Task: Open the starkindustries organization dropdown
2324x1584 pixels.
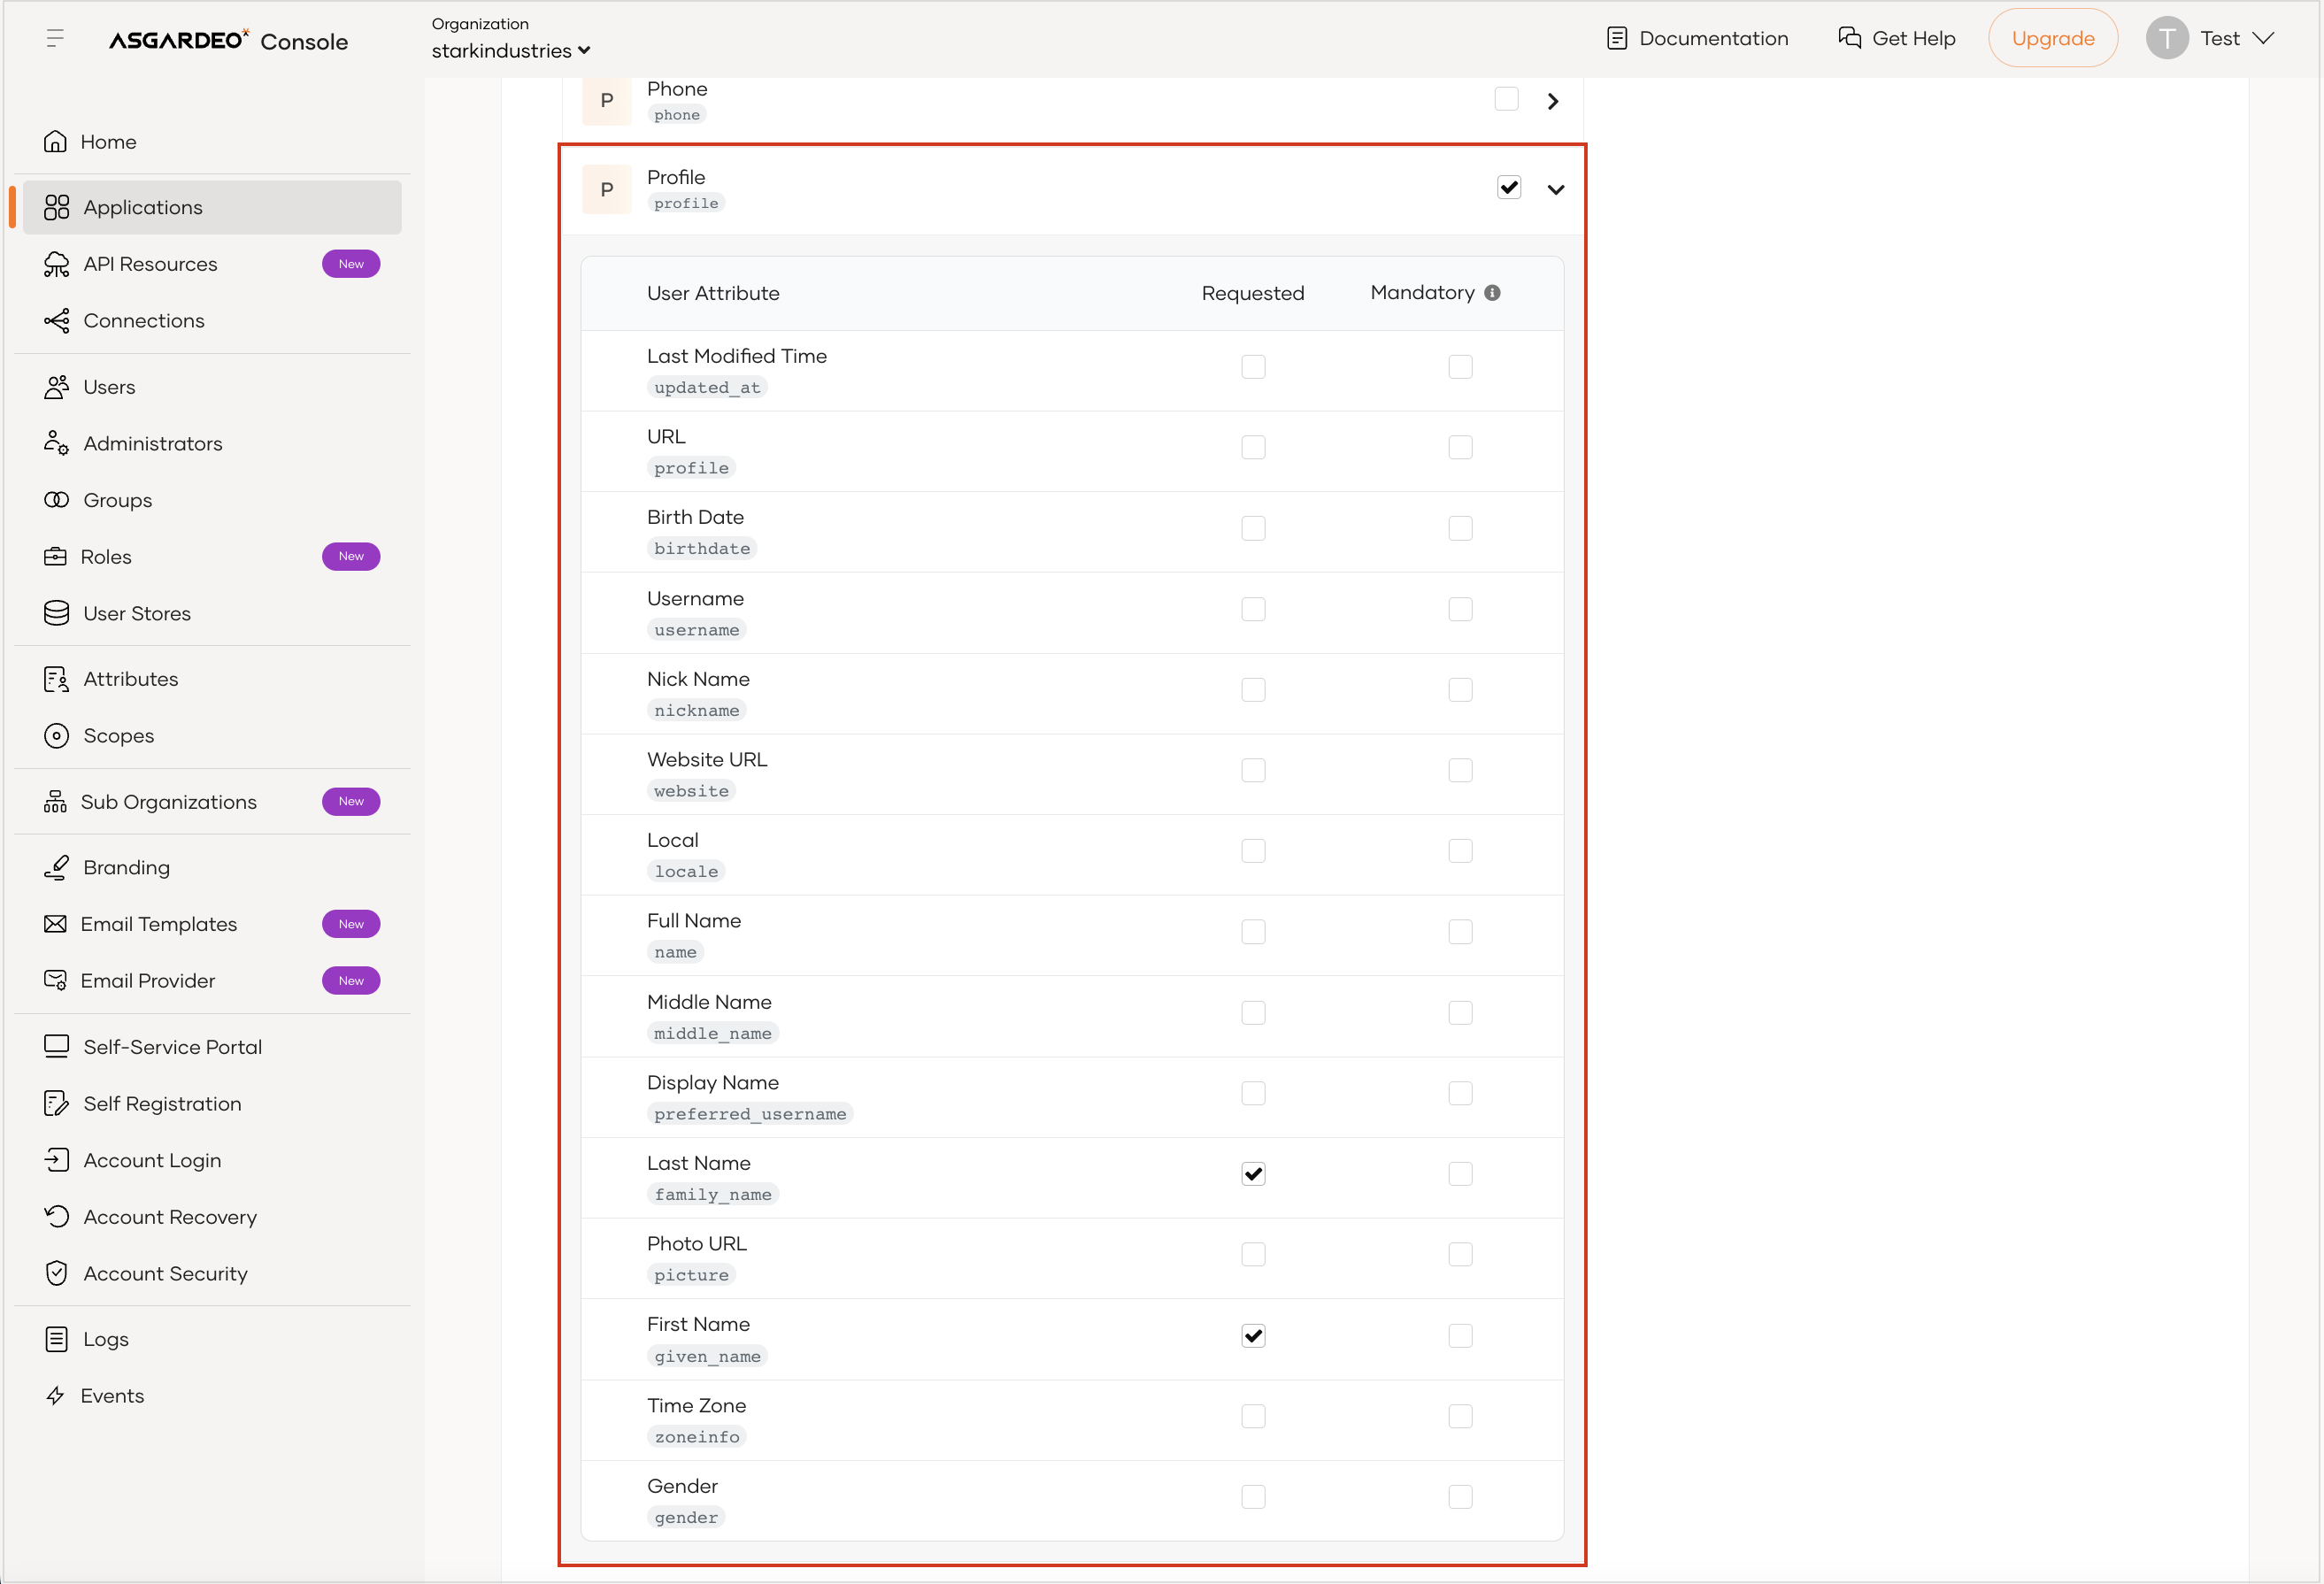Action: click(510, 51)
